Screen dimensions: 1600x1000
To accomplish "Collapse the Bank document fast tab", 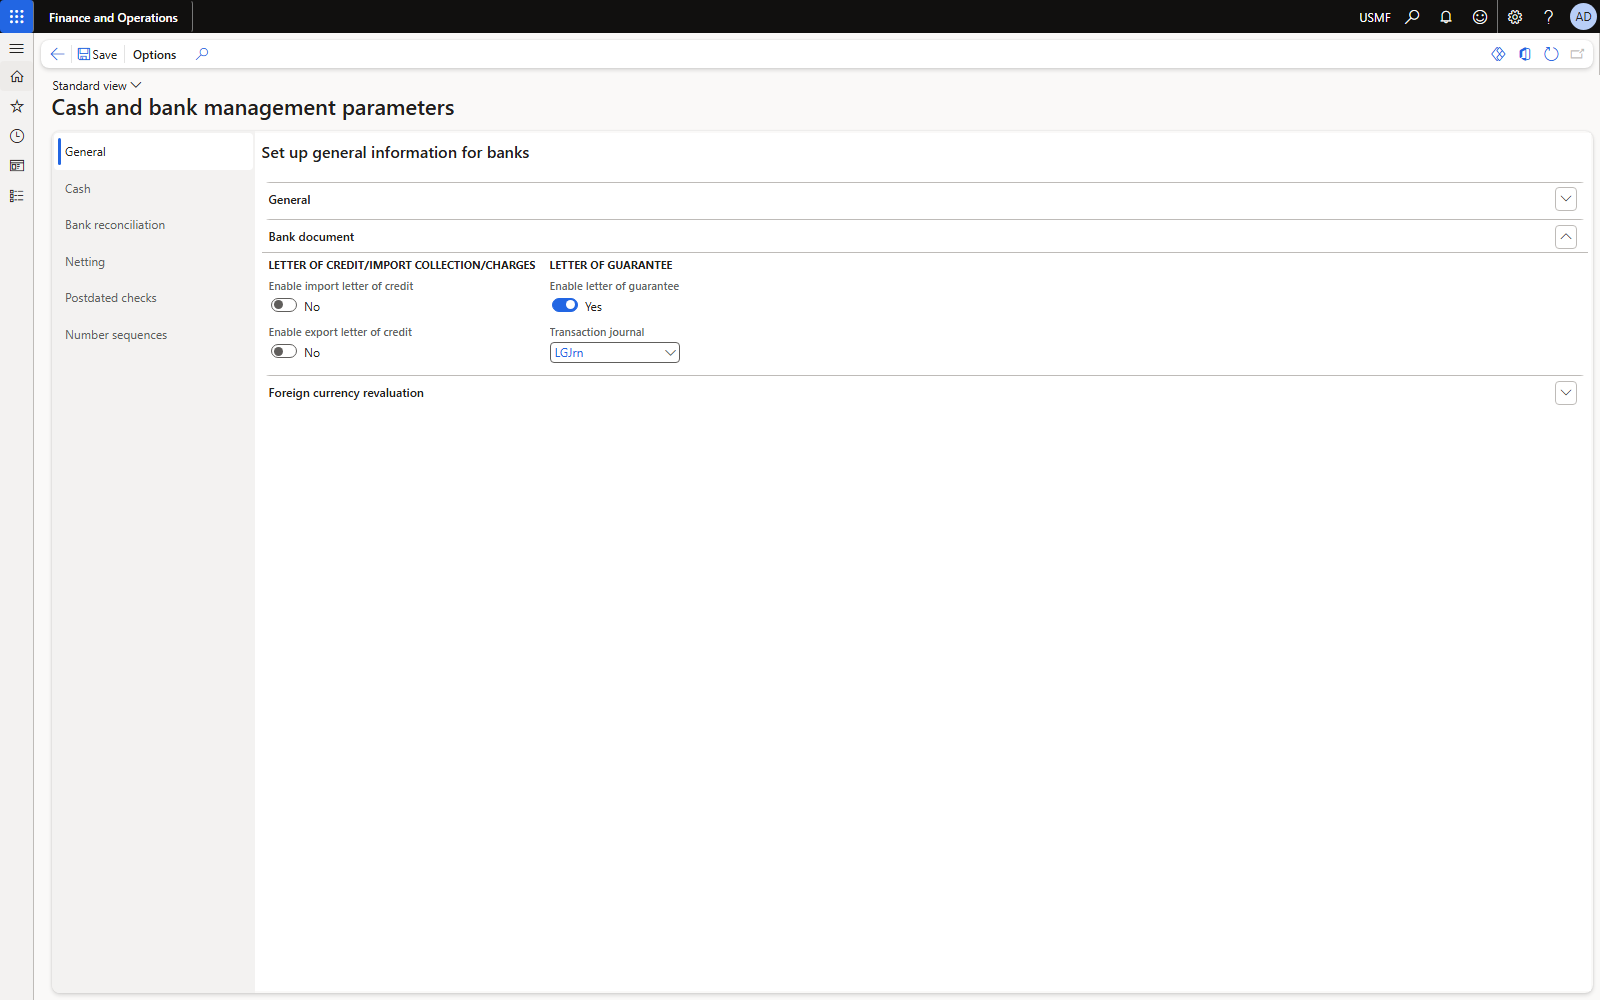I will pyautogui.click(x=1566, y=236).
